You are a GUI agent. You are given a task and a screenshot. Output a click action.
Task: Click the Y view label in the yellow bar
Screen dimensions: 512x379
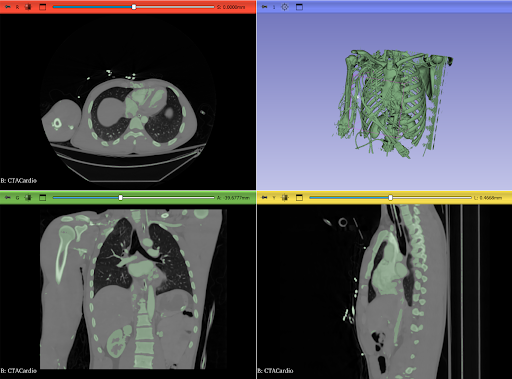coord(274,198)
